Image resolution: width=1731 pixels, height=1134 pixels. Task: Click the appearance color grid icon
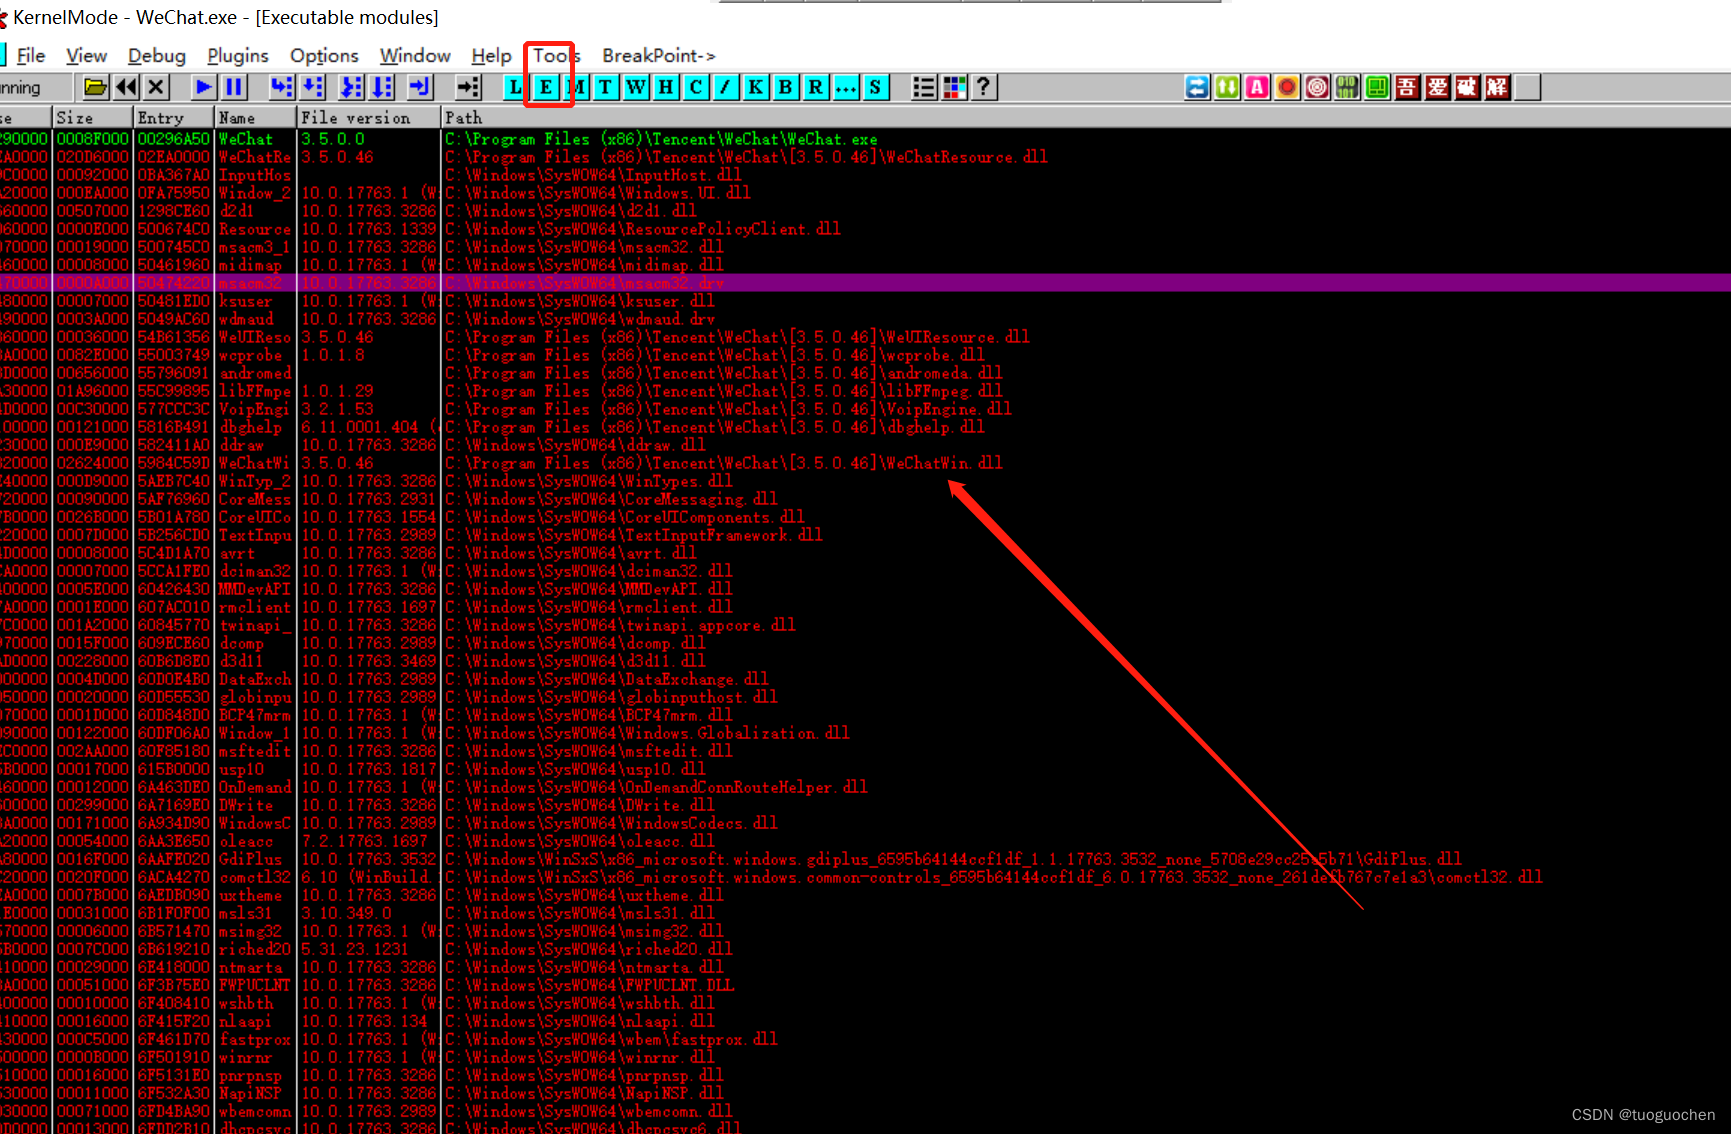955,87
